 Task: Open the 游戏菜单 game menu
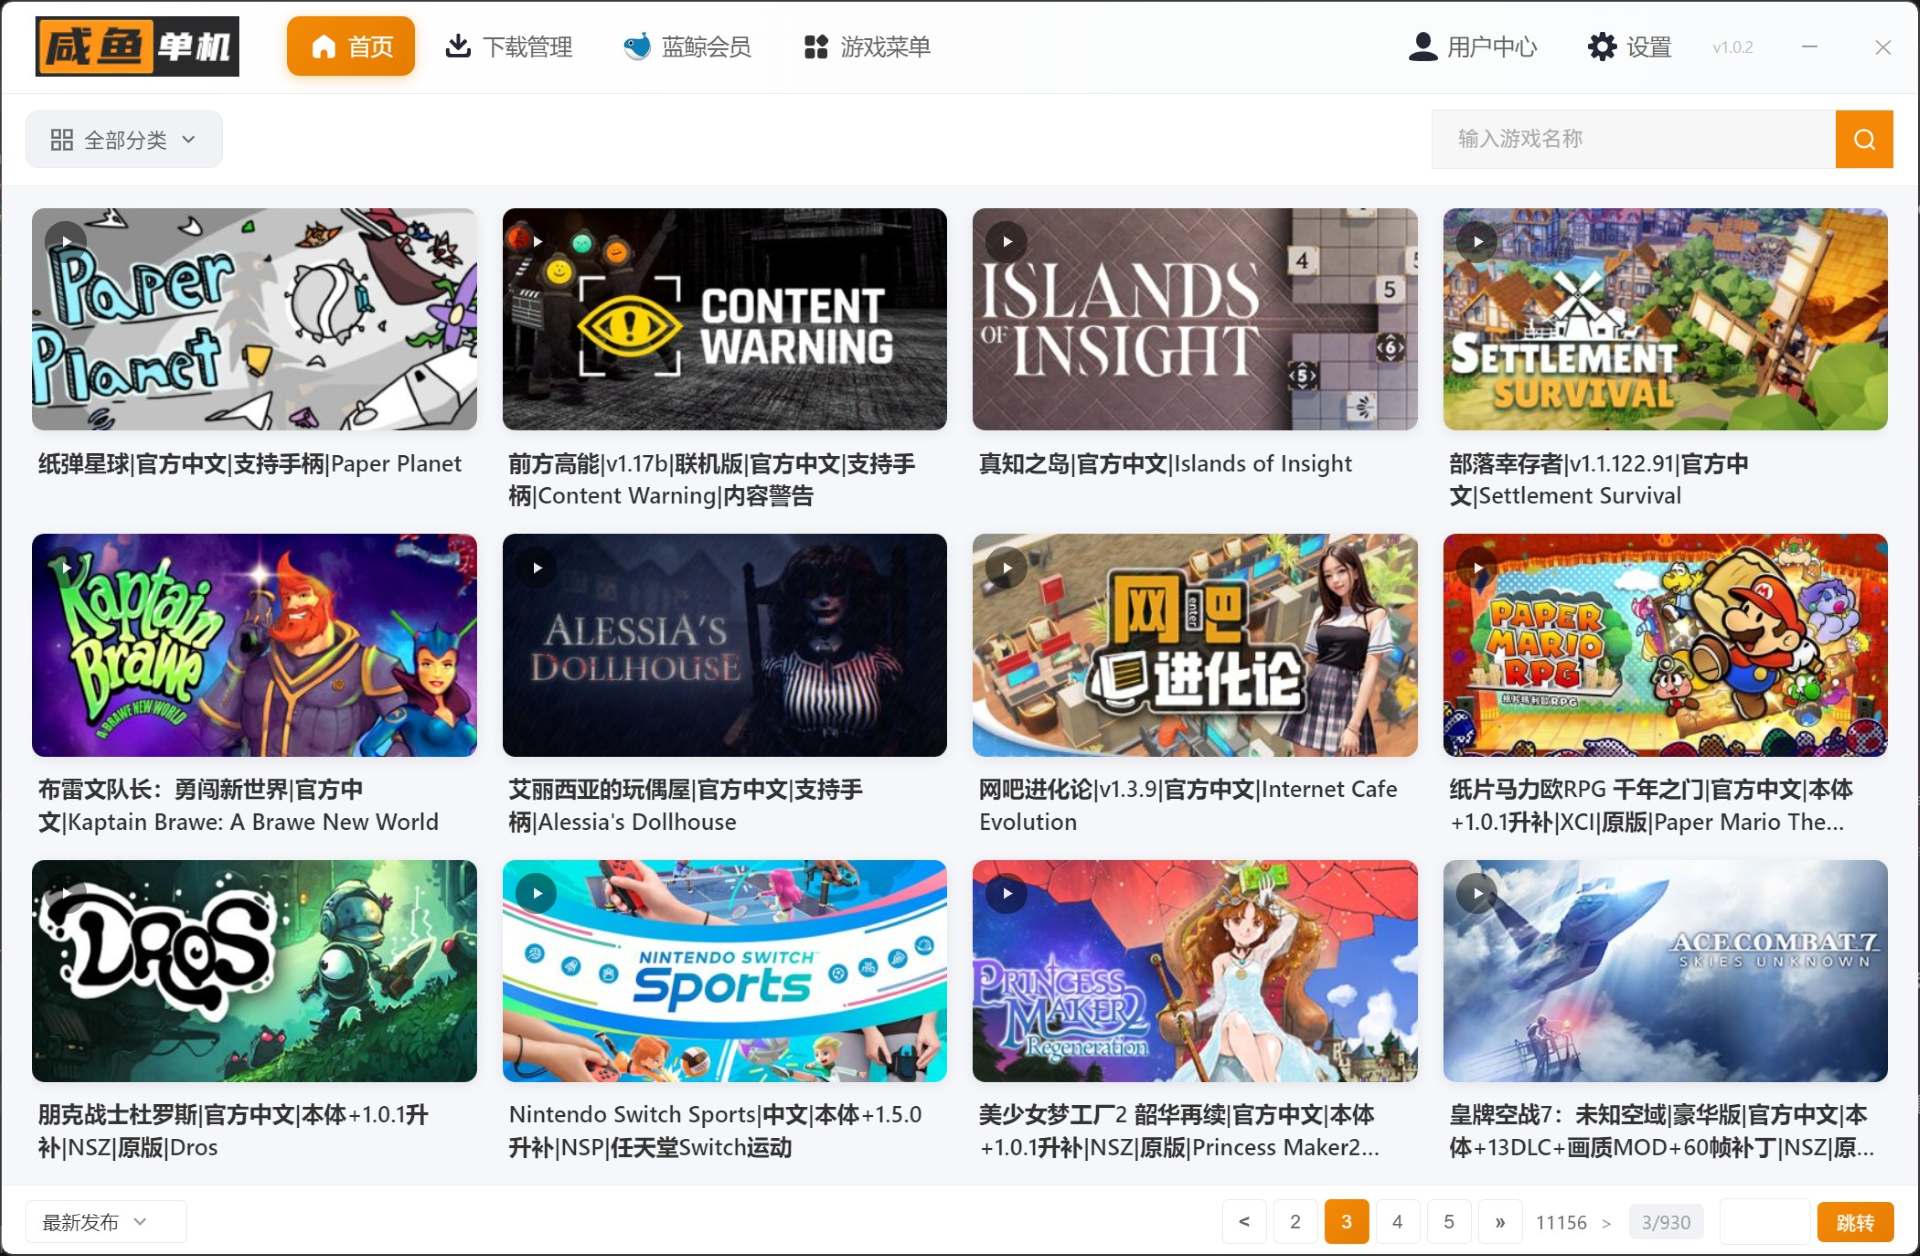pyautogui.click(x=867, y=47)
